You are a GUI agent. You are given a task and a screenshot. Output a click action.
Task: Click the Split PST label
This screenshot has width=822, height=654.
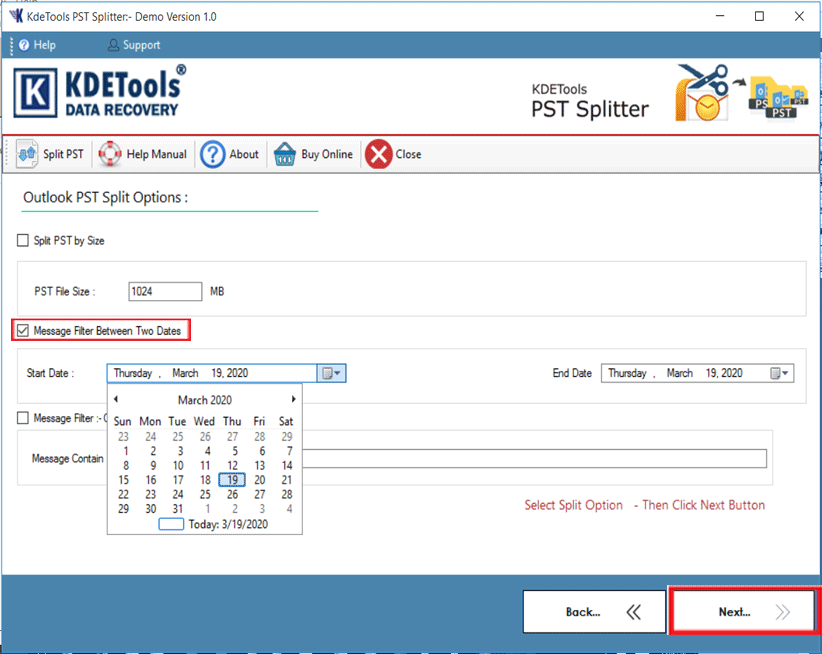[x=63, y=154]
